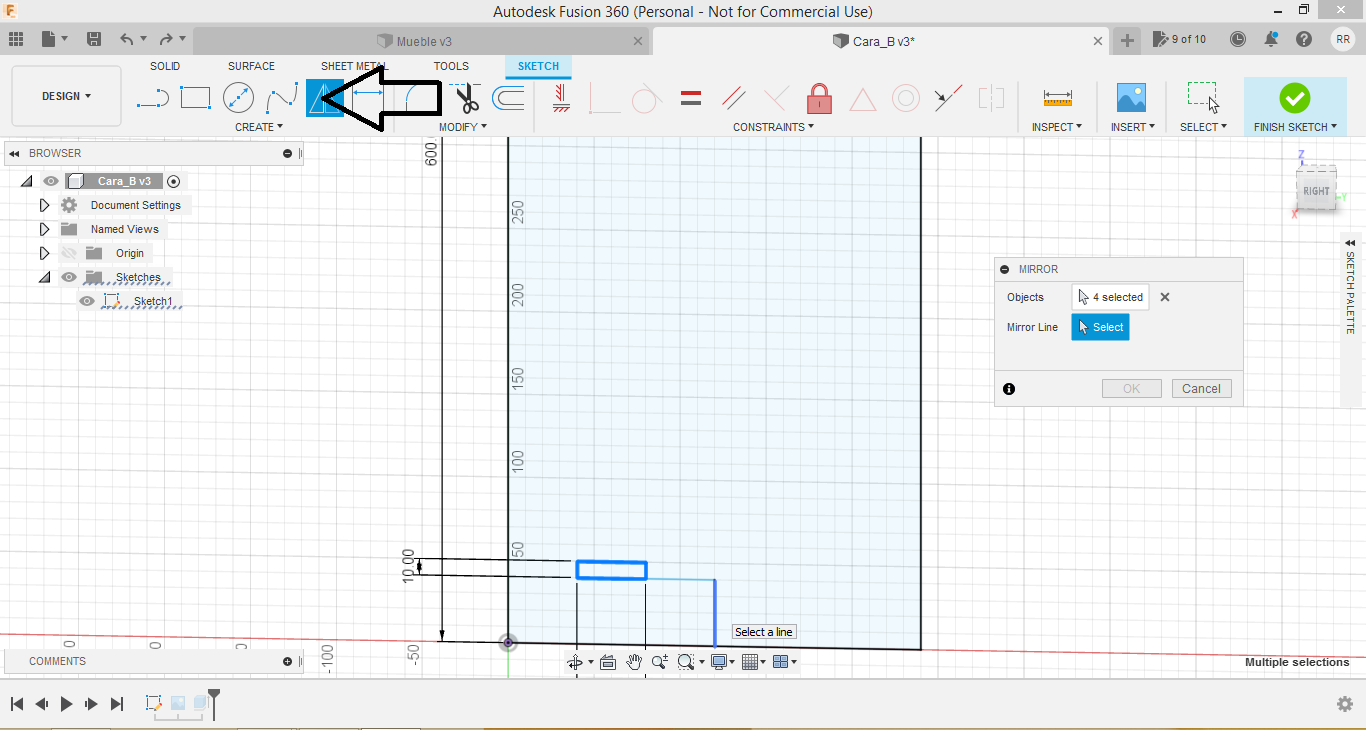Open the DESIGN workspace dropdown

[x=66, y=96]
